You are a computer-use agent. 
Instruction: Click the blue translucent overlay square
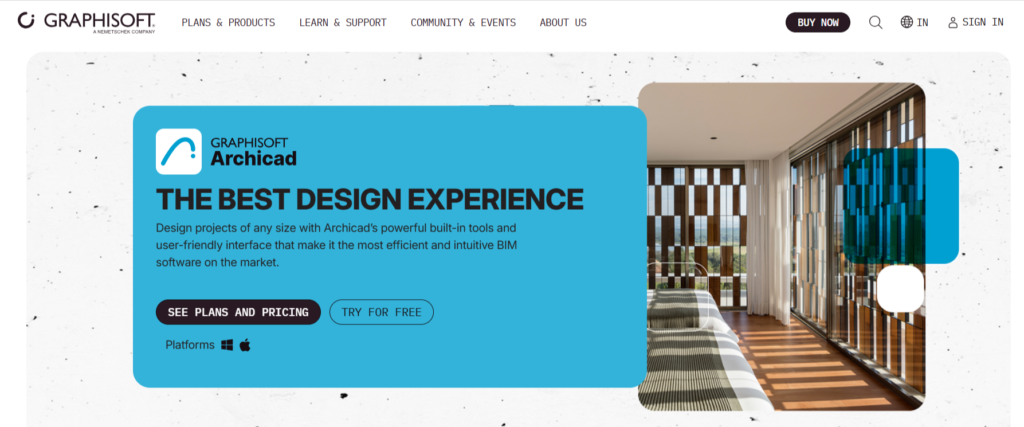click(x=901, y=206)
